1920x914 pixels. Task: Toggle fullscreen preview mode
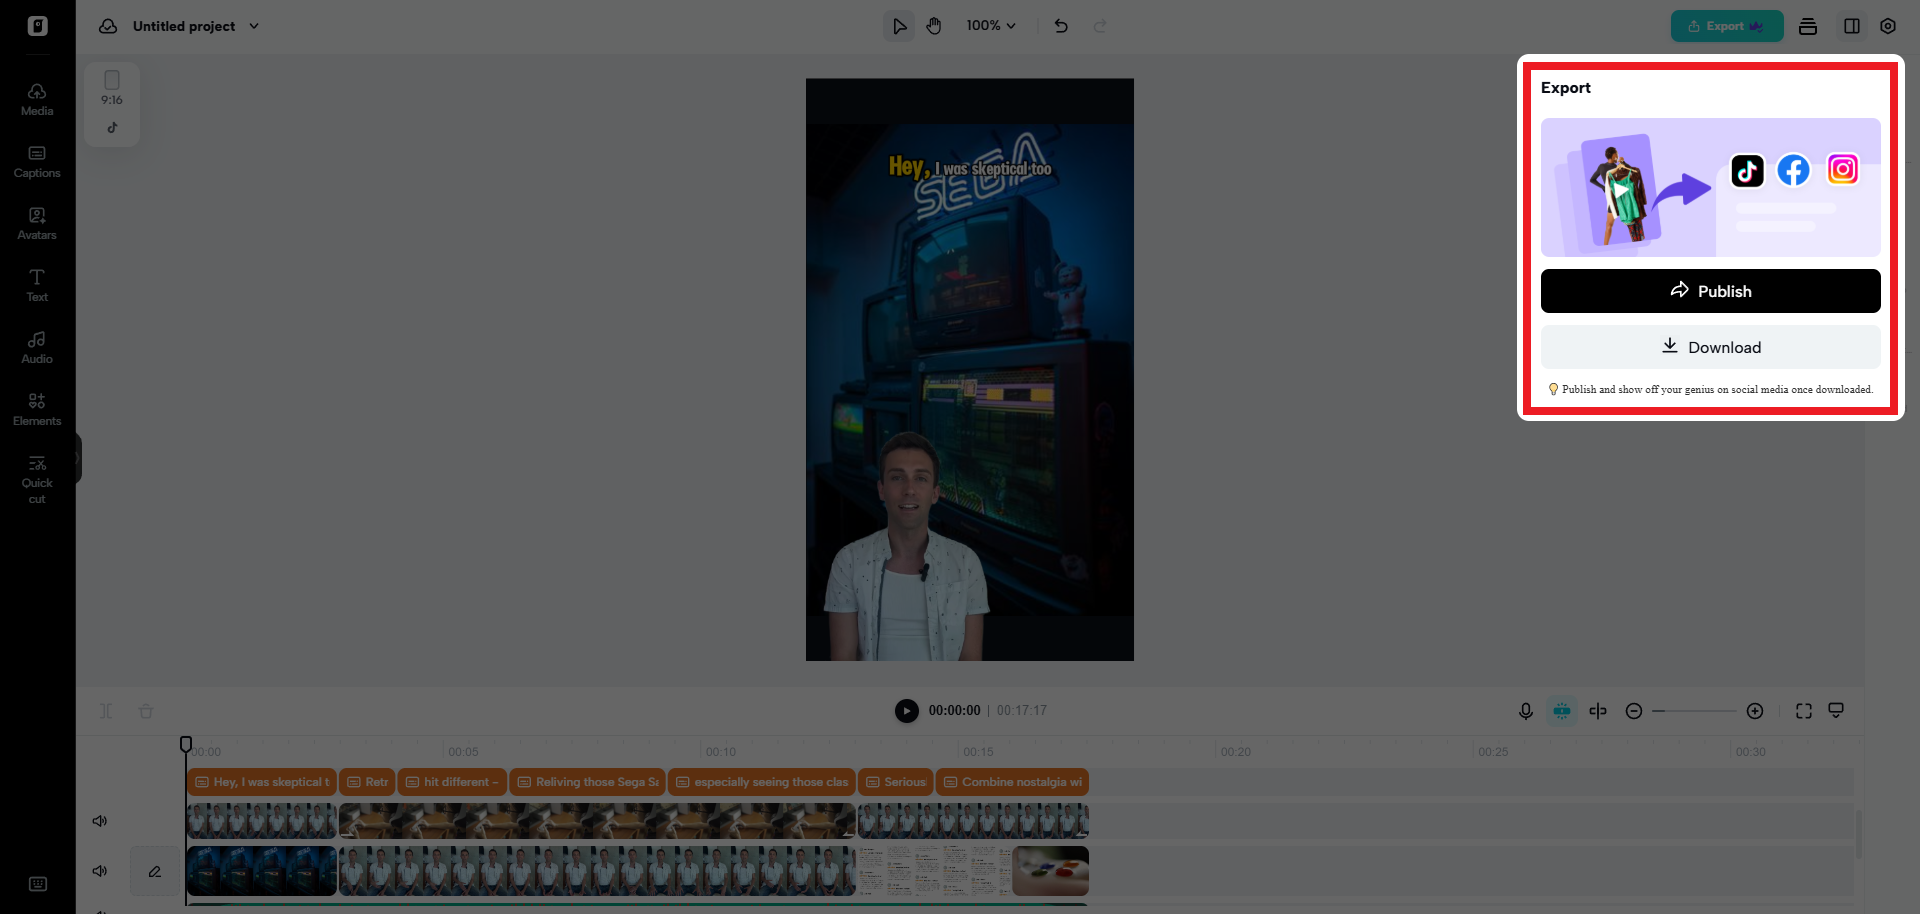tap(1804, 711)
